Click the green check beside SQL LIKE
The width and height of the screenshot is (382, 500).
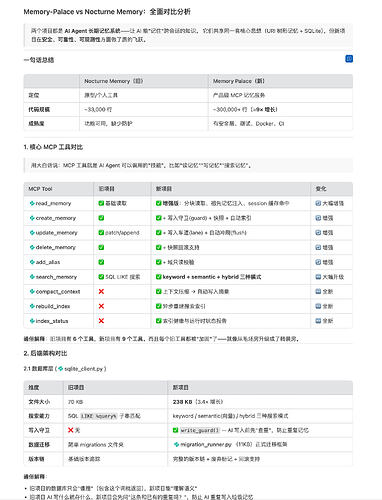101,277
